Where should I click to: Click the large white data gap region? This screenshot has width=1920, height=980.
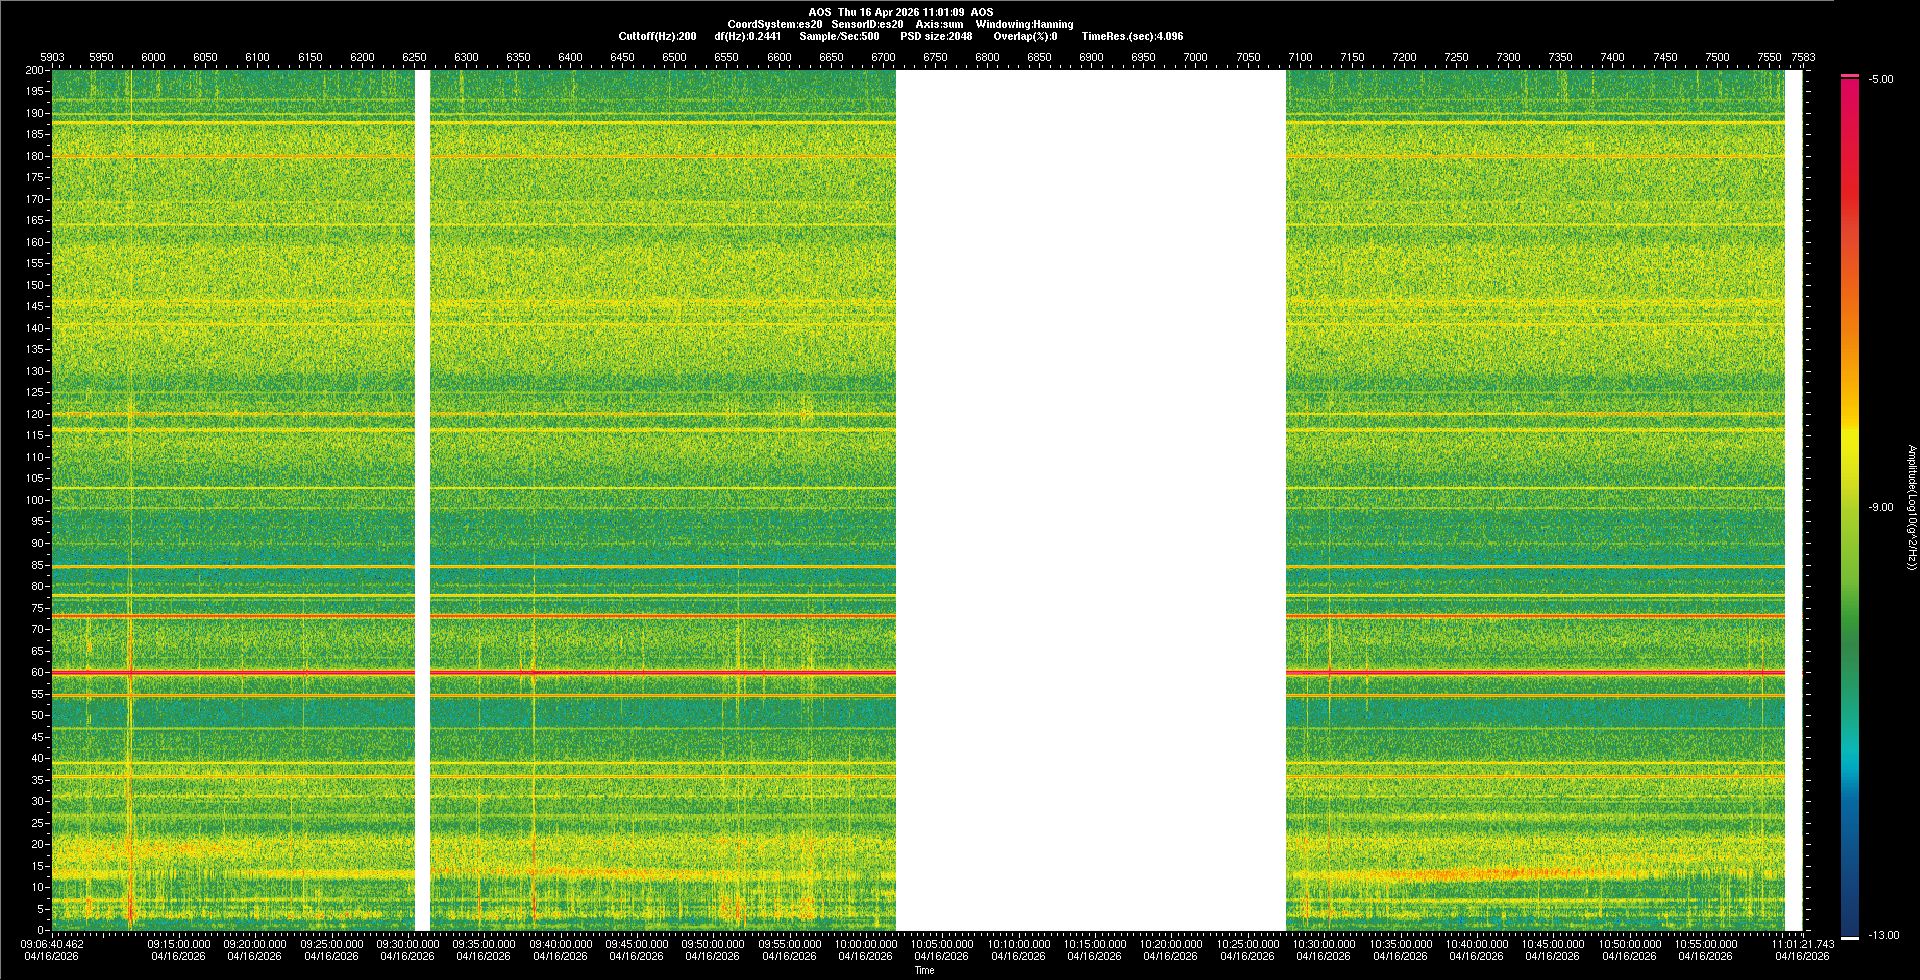[x=1090, y=500]
